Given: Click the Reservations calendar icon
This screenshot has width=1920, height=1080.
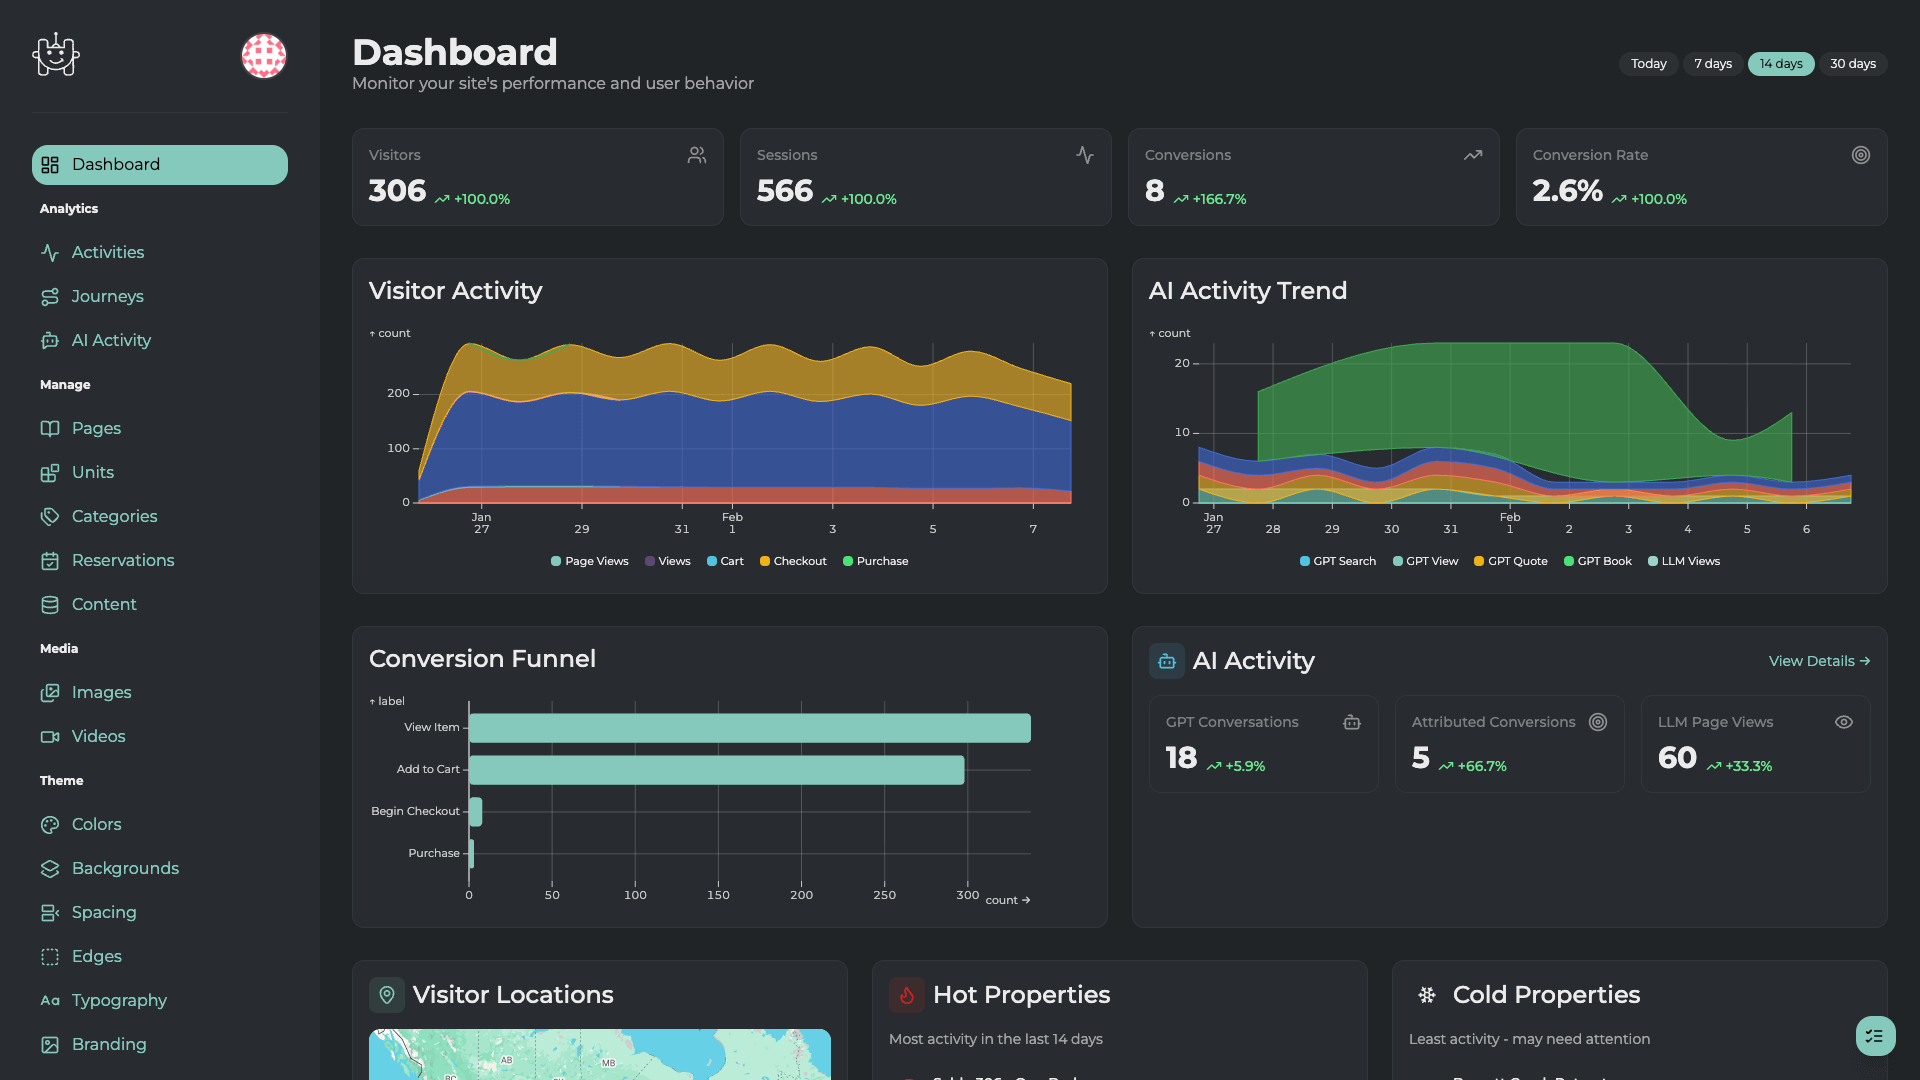Looking at the screenshot, I should click(51, 560).
